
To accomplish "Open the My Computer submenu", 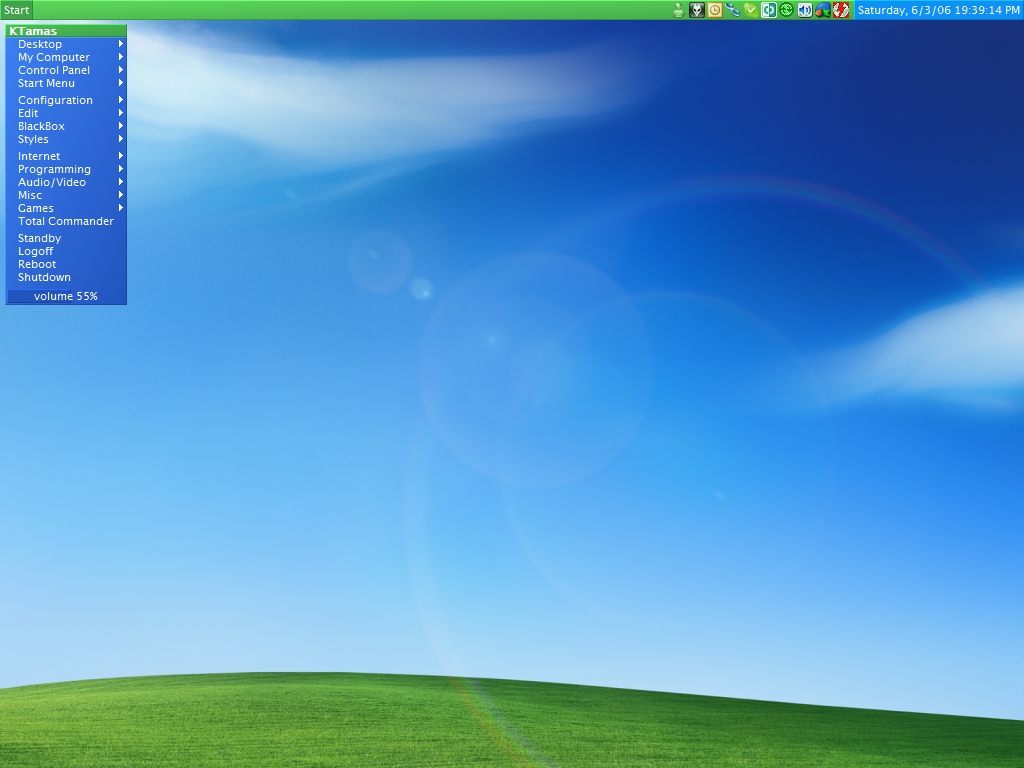I will (66, 57).
